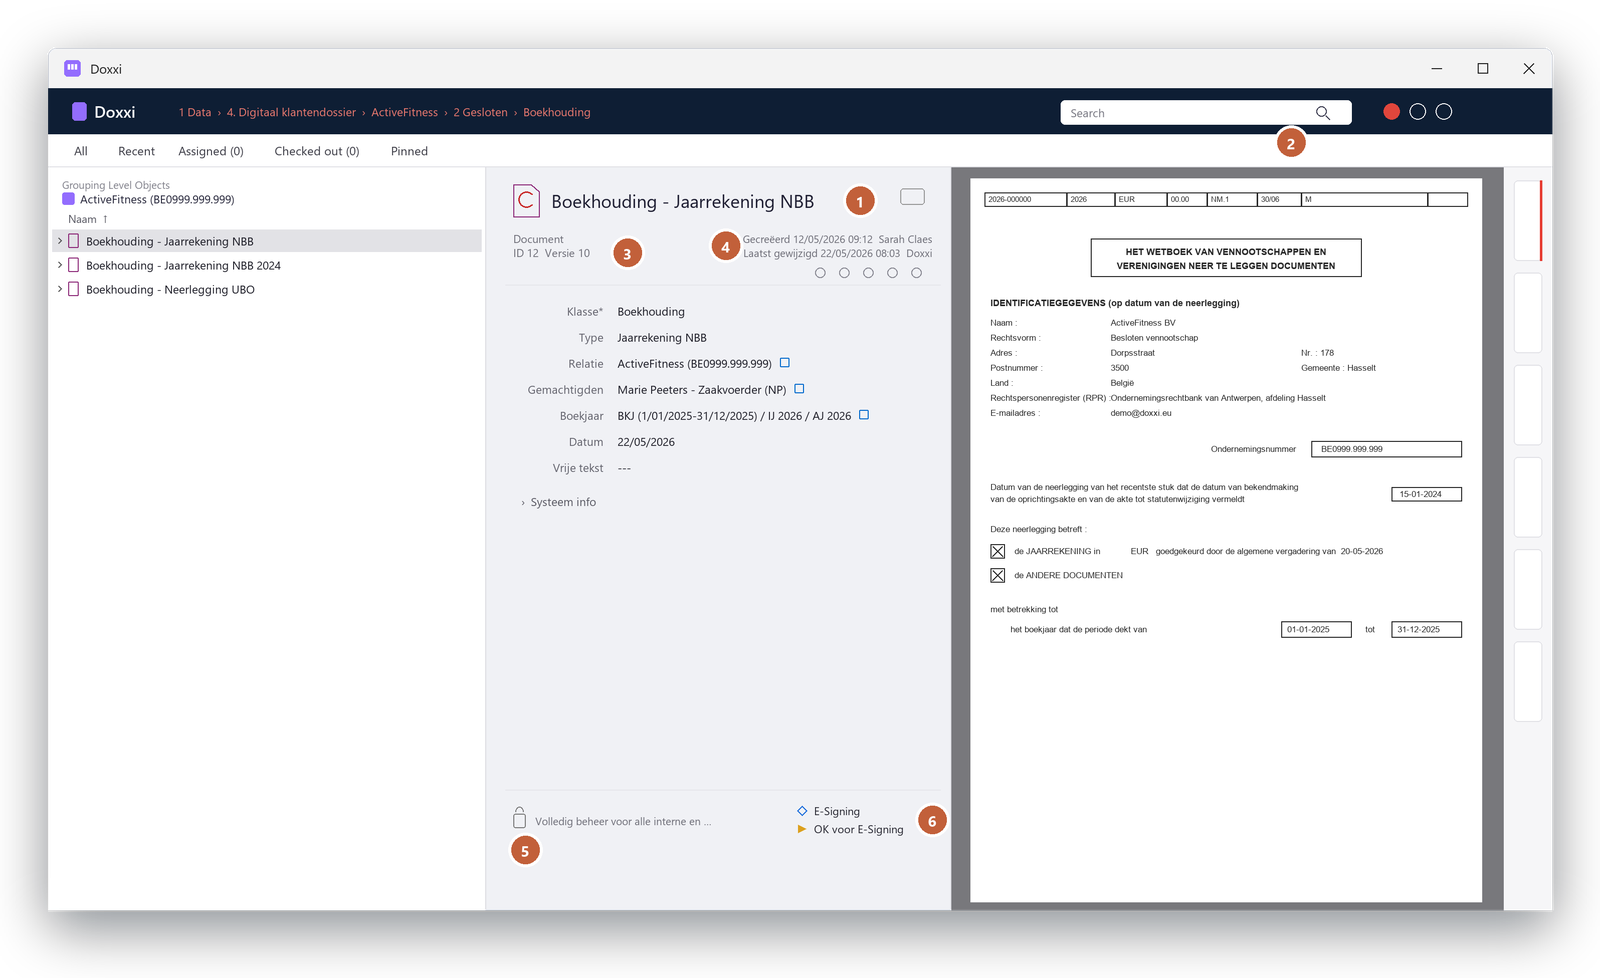The image size is (1600, 978).
Task: Click the OK voor E-Signing arrow icon
Action: [x=802, y=829]
